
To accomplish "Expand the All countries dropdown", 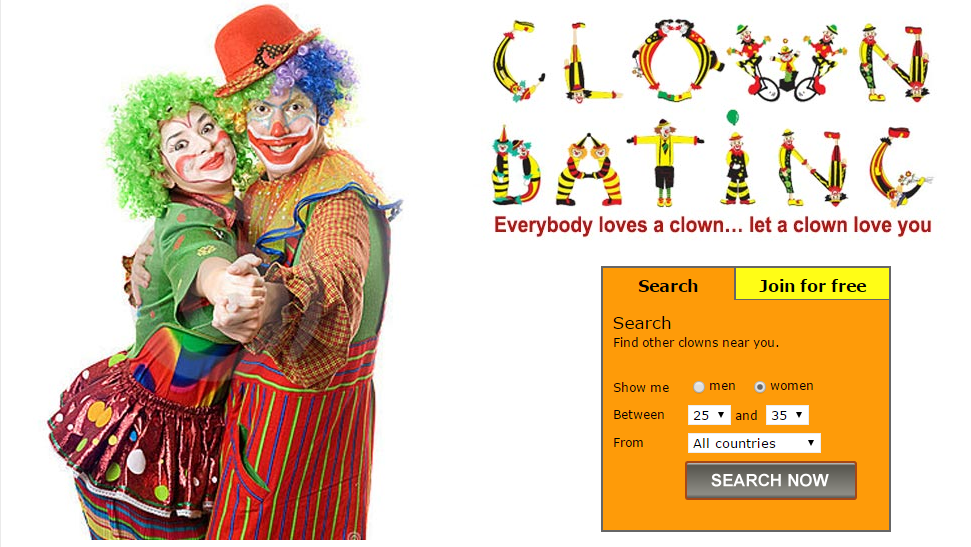I will click(x=754, y=443).
